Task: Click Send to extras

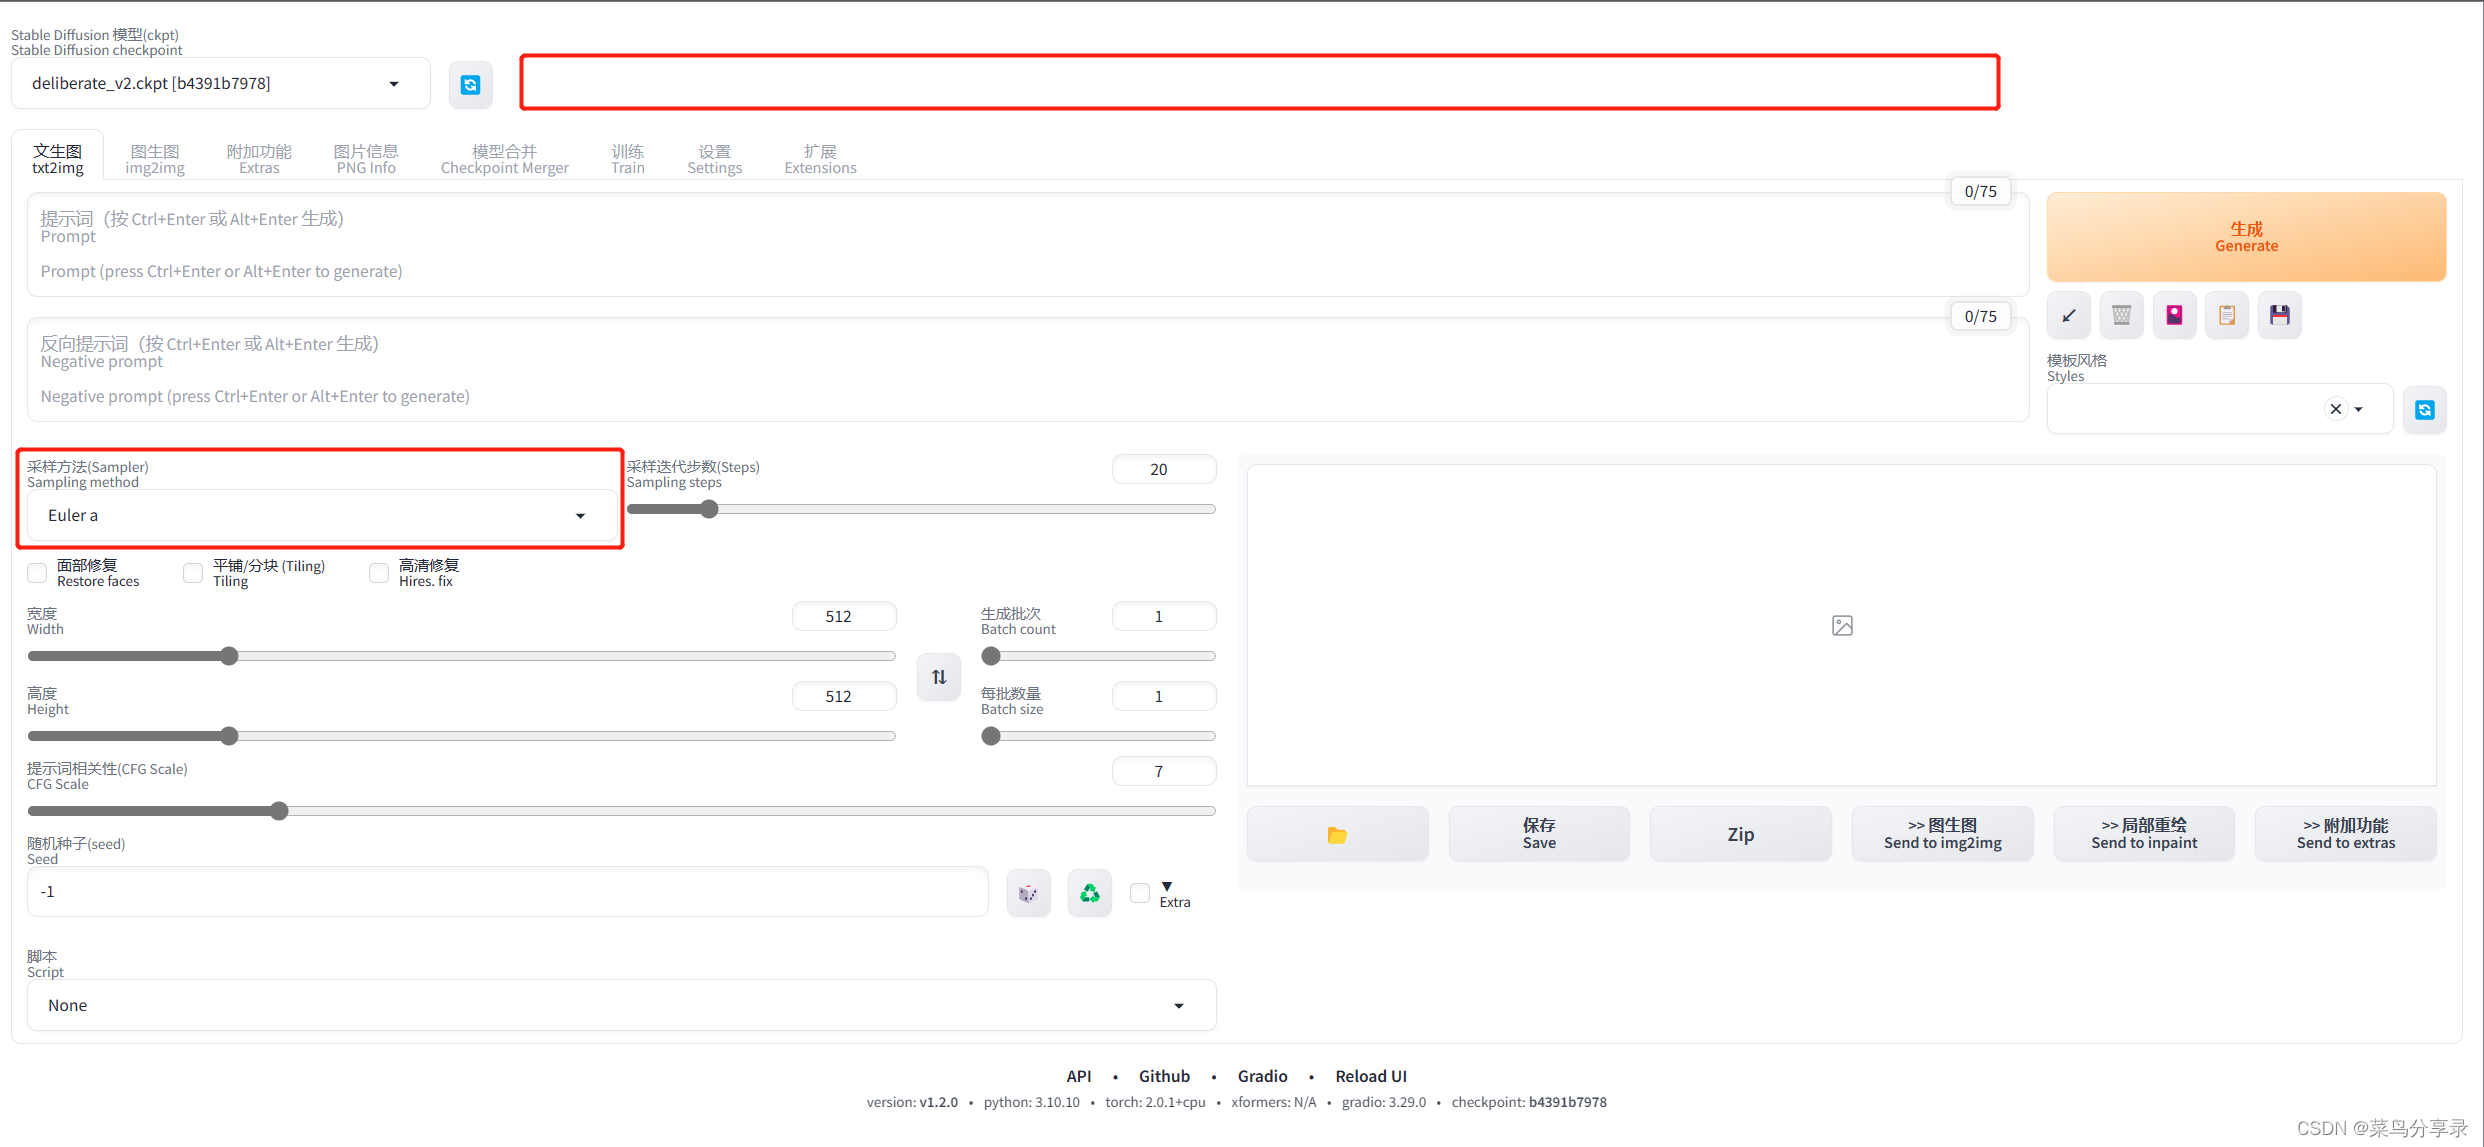Action: pyautogui.click(x=2346, y=834)
